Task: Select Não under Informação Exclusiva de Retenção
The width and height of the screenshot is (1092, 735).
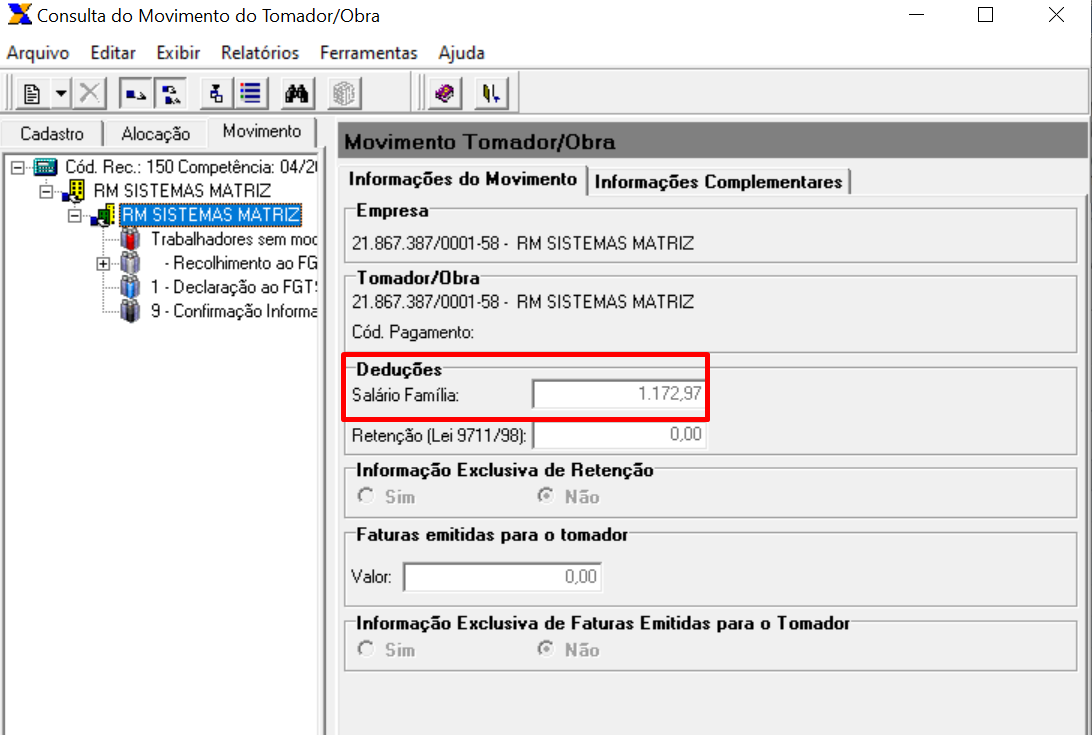Action: [x=545, y=496]
